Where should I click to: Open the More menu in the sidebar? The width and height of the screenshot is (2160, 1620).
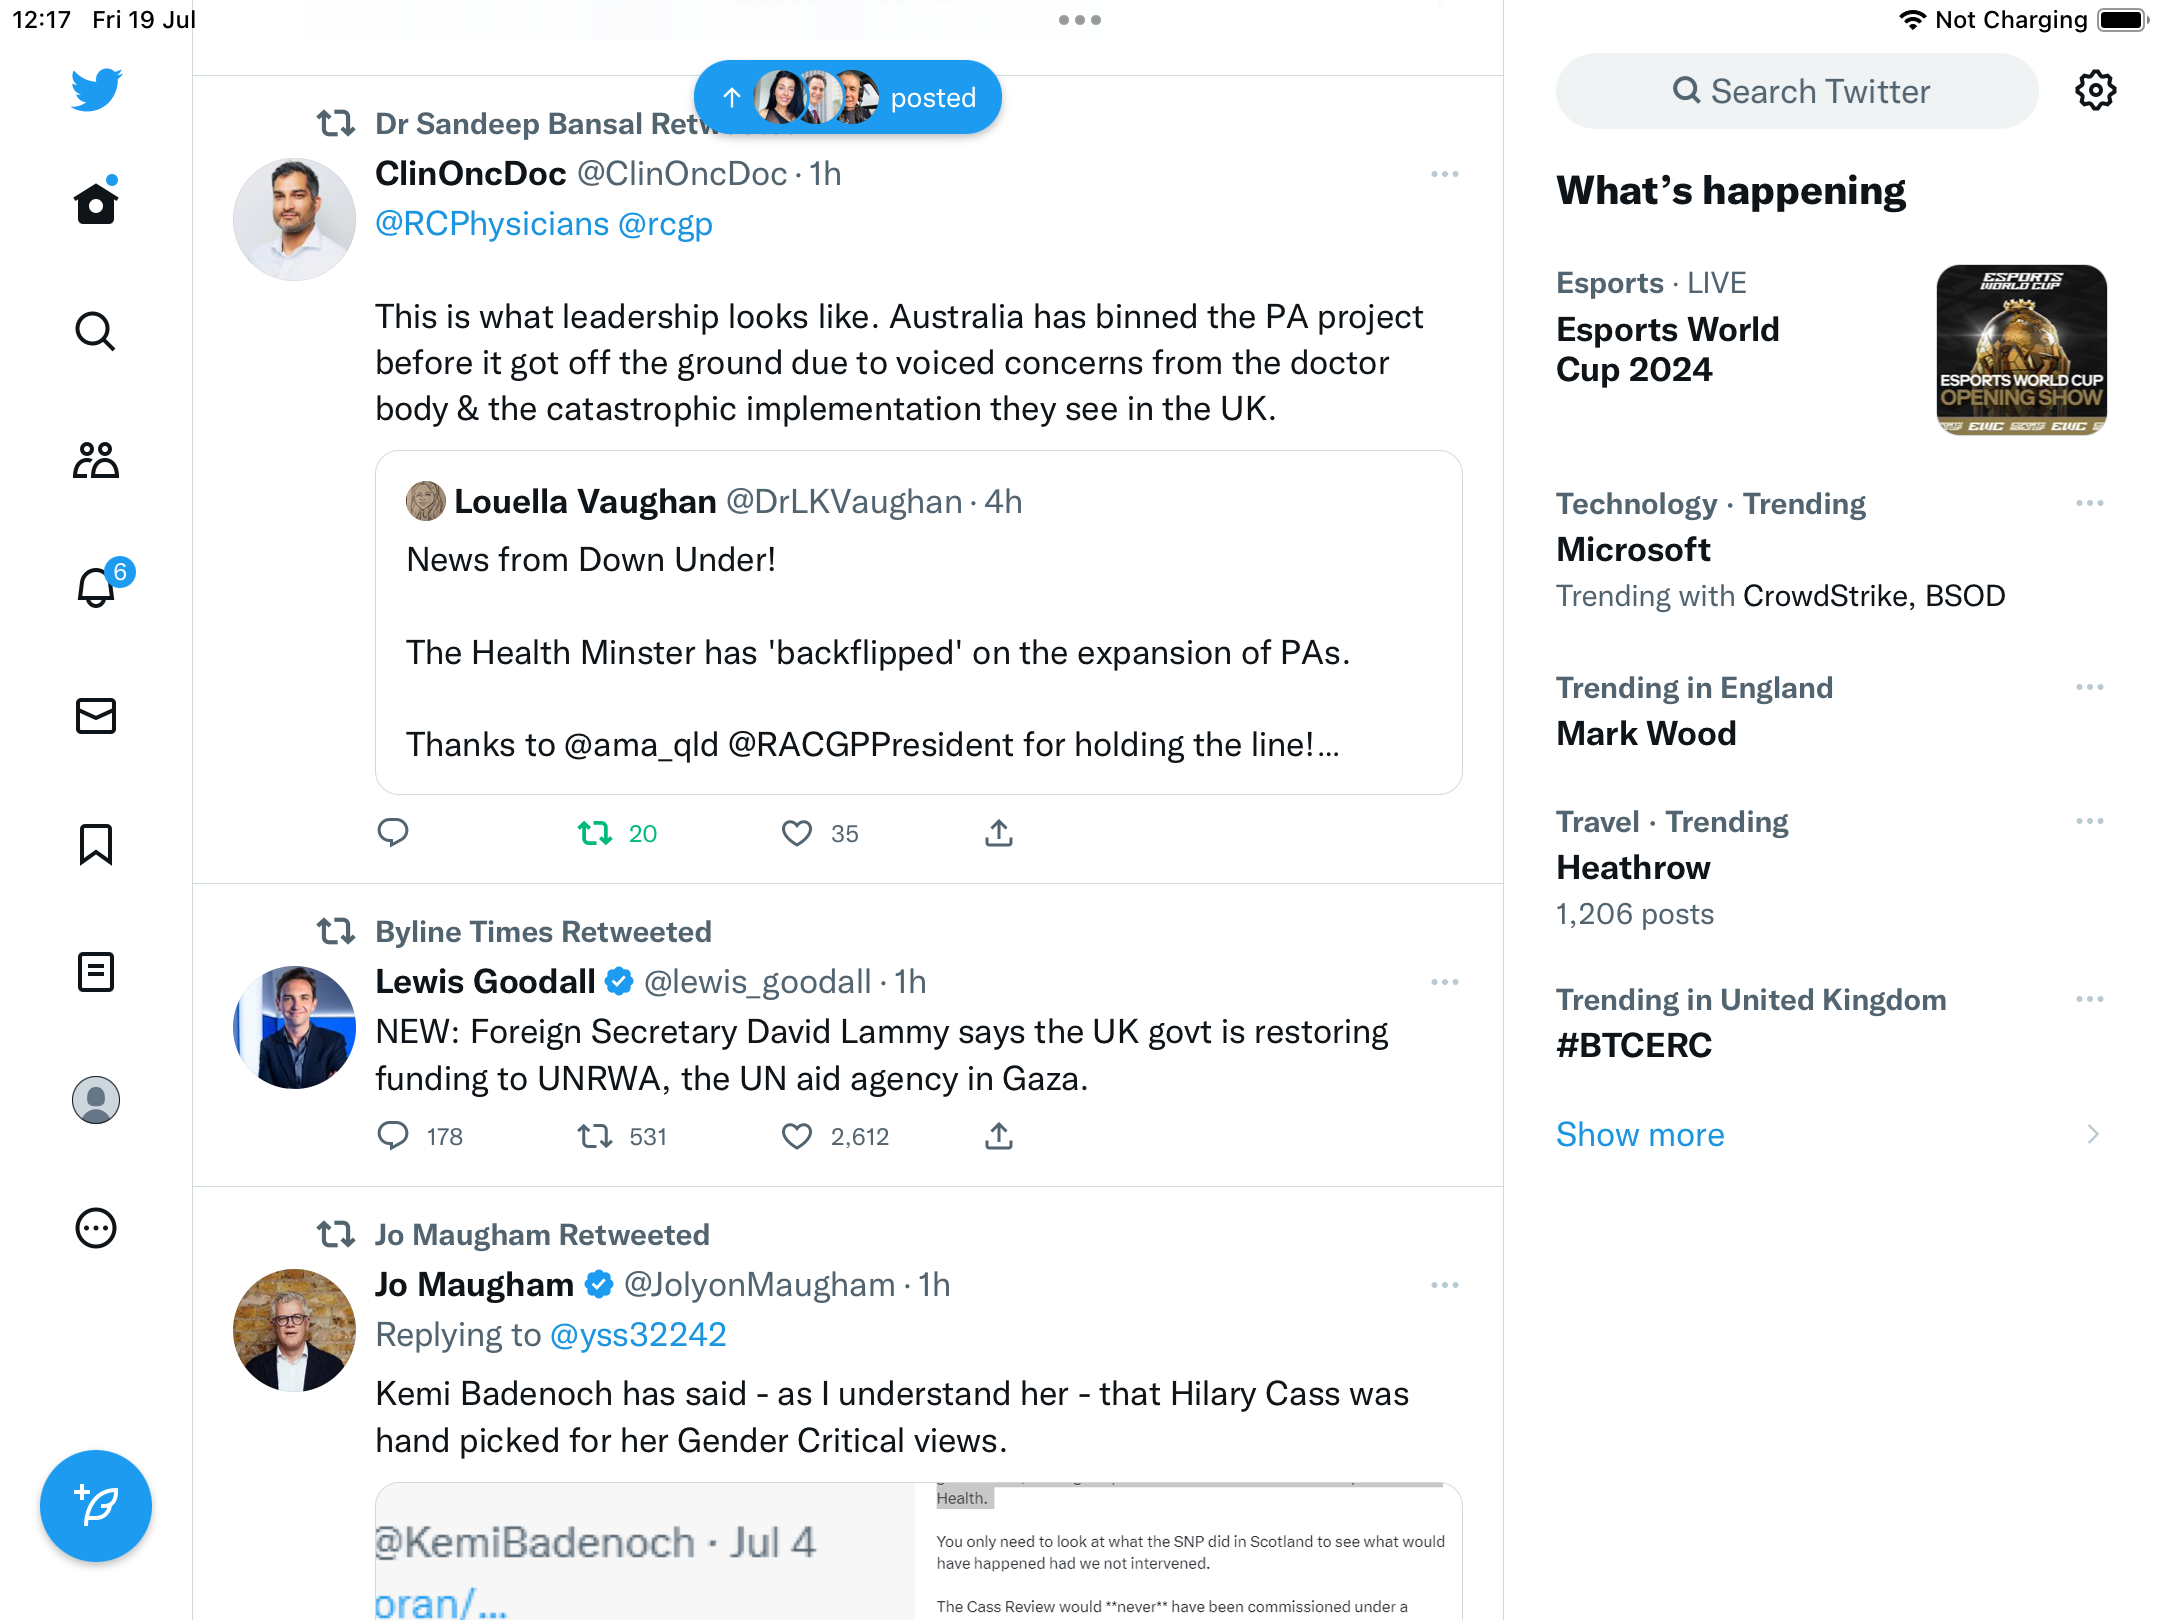point(96,1228)
